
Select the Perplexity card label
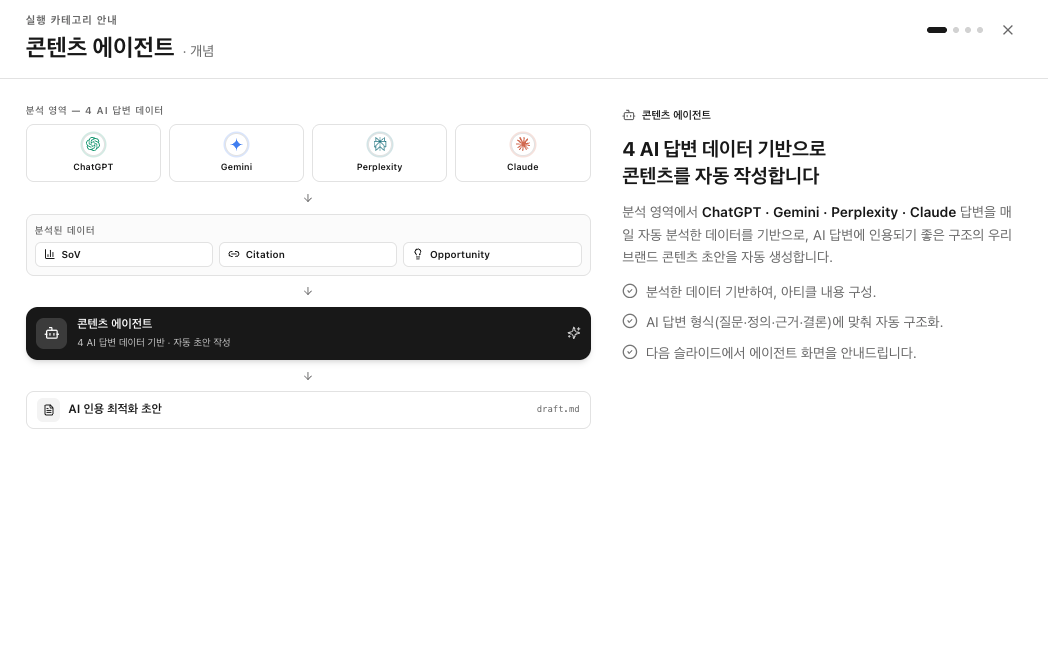point(380,167)
